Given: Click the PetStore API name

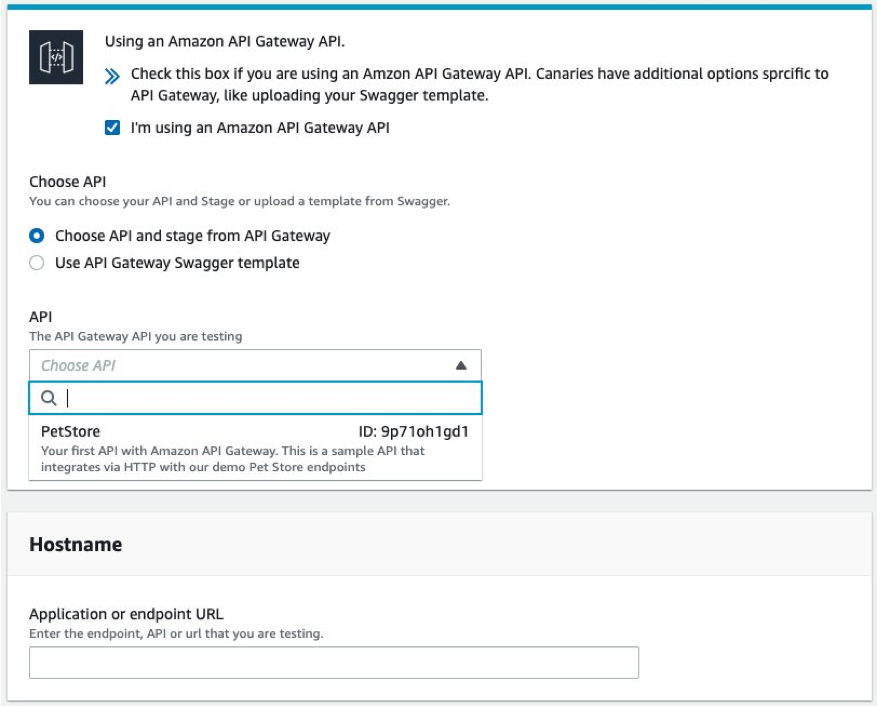Looking at the screenshot, I should [68, 431].
